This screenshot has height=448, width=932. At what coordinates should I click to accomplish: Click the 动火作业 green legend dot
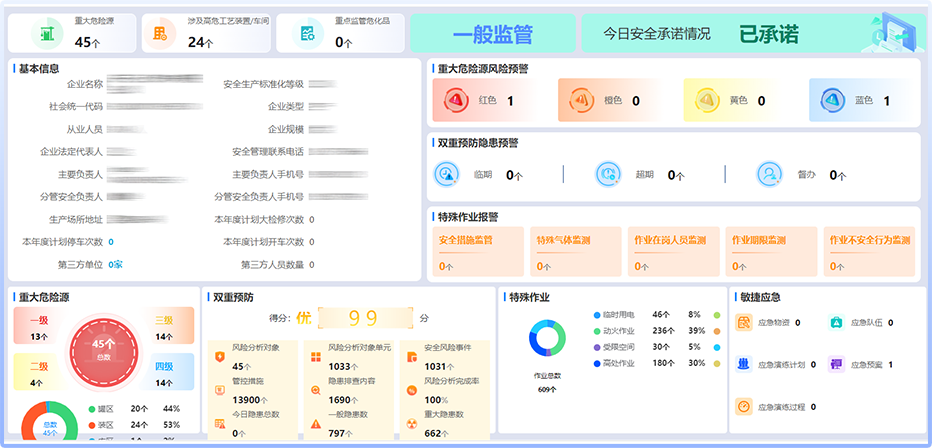click(597, 331)
